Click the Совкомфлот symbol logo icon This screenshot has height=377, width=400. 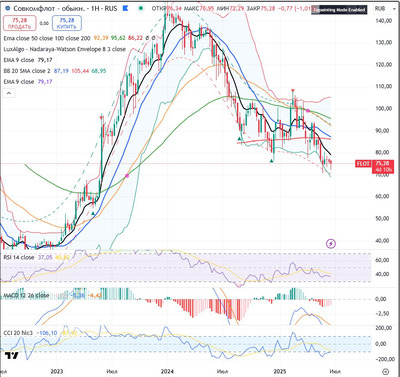tap(8, 8)
